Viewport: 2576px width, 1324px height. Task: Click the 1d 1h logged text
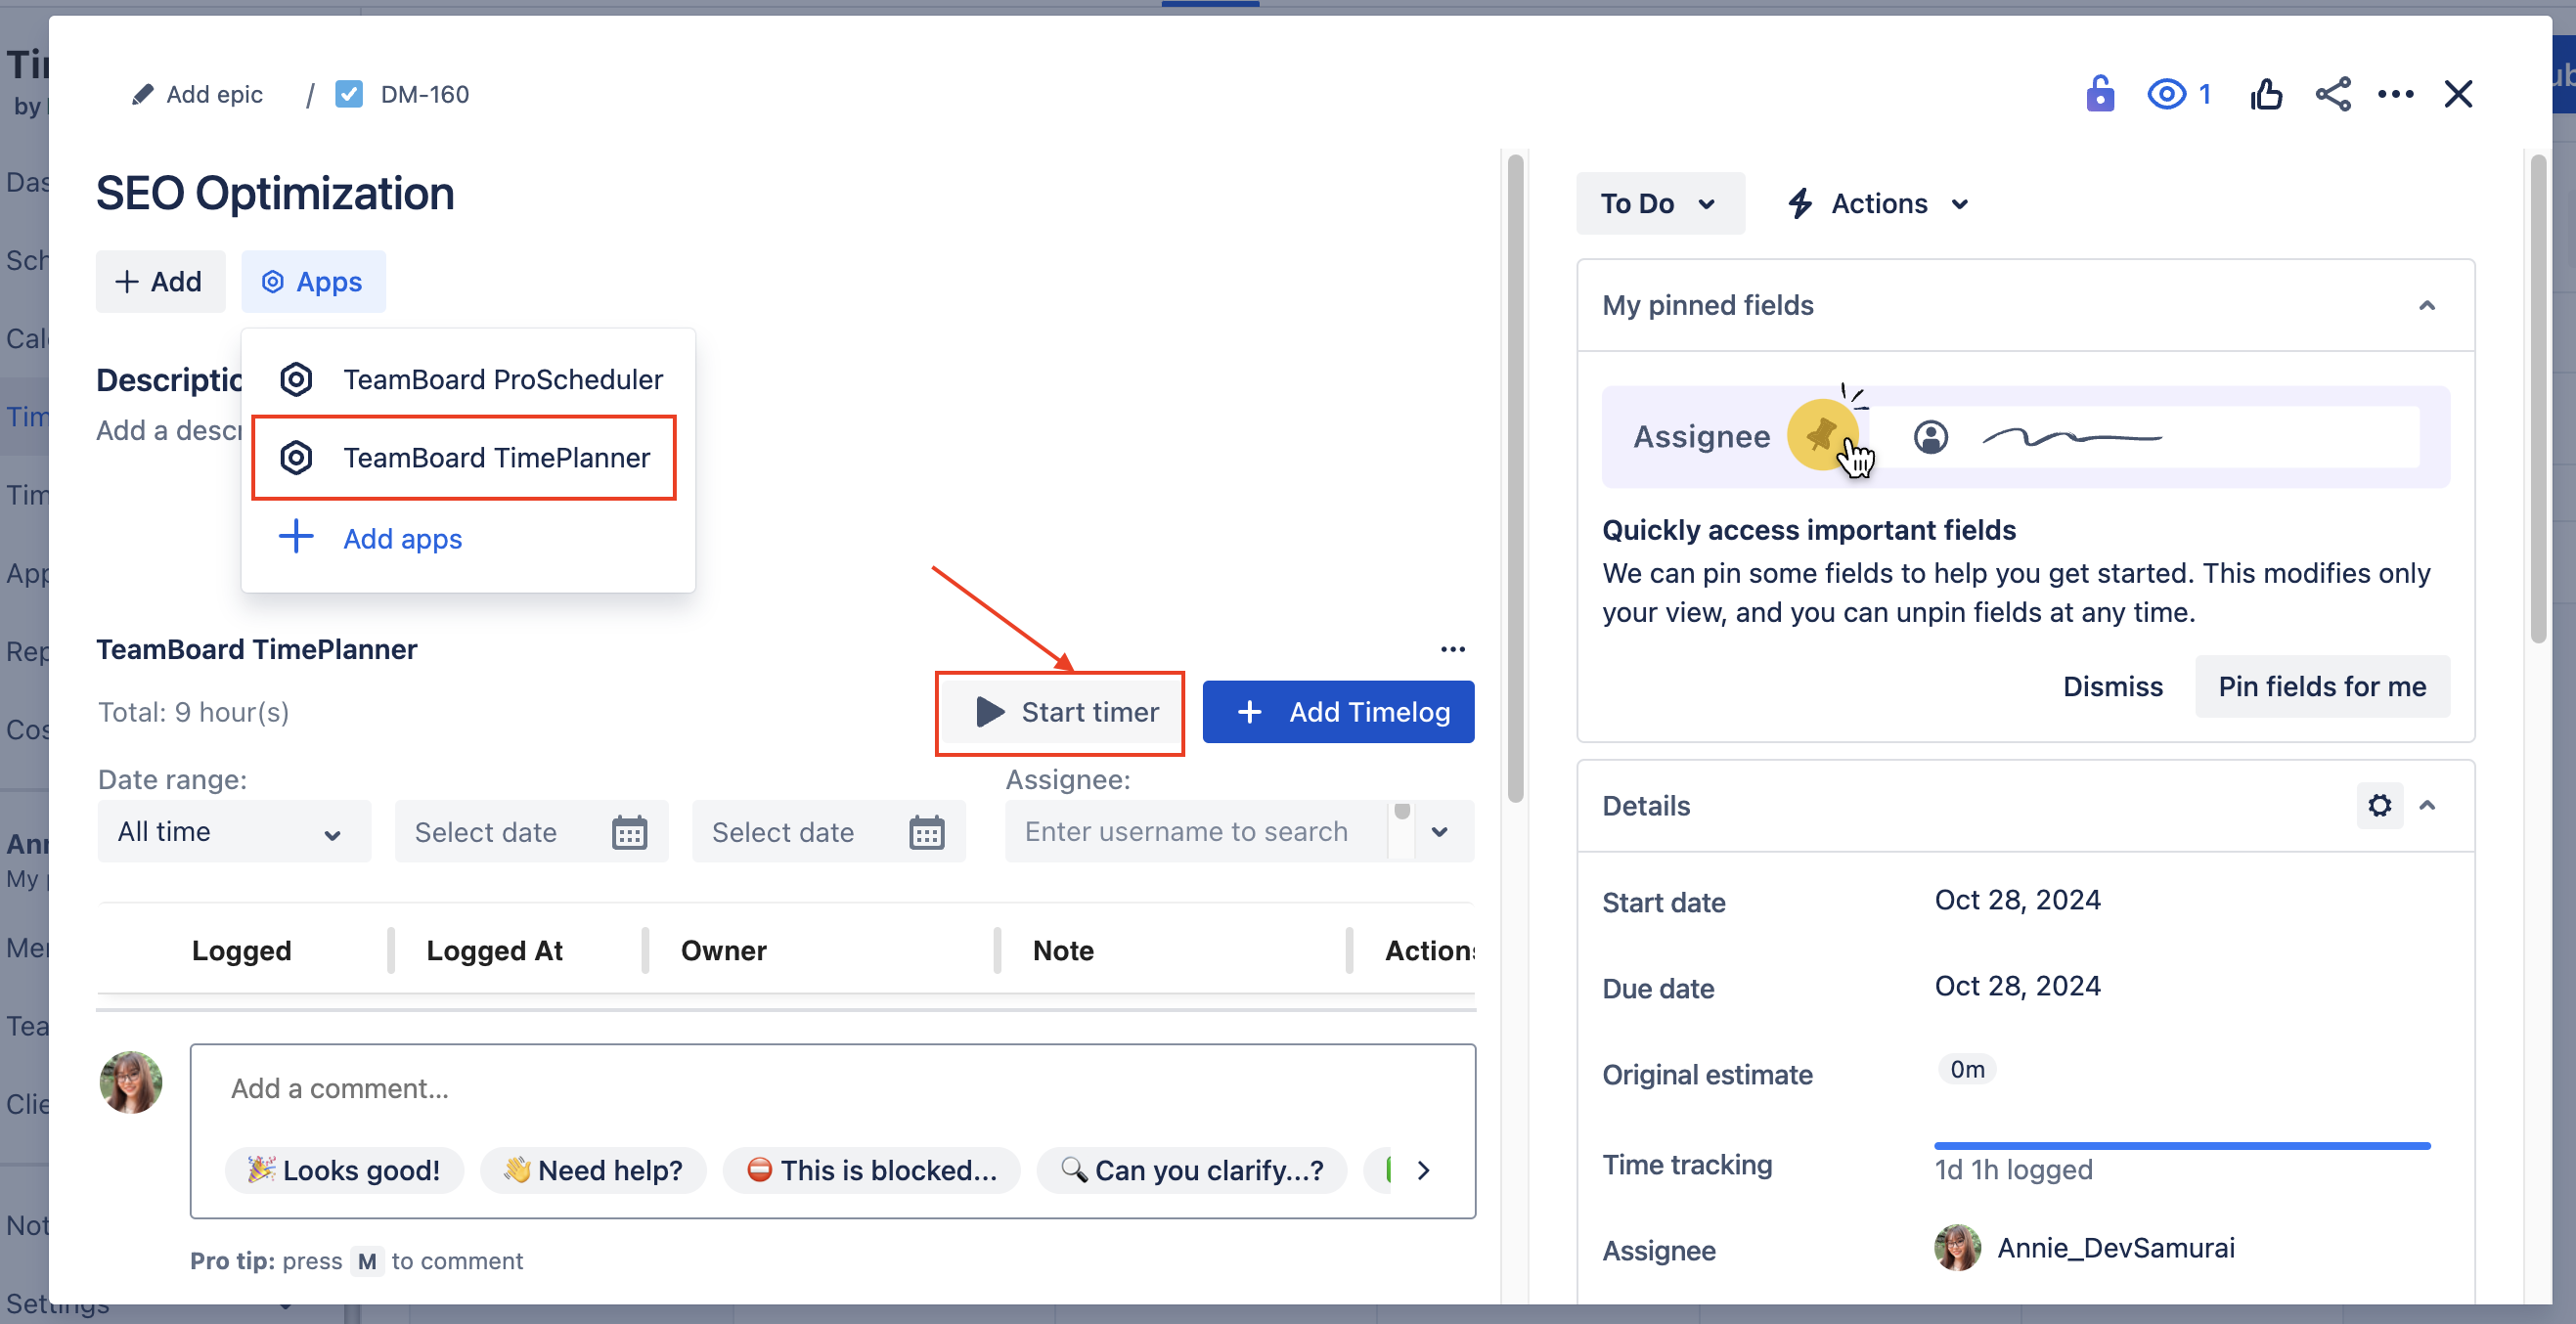click(x=2013, y=1169)
